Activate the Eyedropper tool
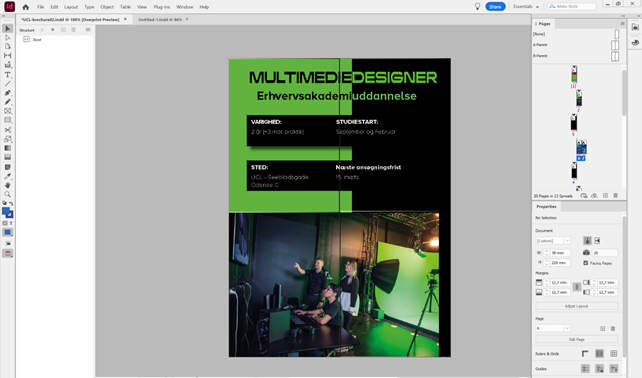Image resolution: width=642 pixels, height=378 pixels. [x=7, y=176]
